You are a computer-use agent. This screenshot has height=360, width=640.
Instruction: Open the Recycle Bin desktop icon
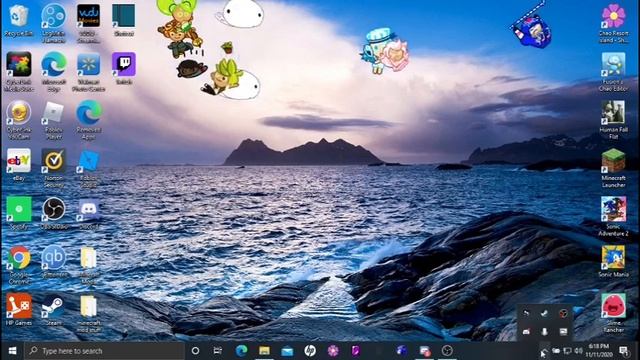click(18, 20)
